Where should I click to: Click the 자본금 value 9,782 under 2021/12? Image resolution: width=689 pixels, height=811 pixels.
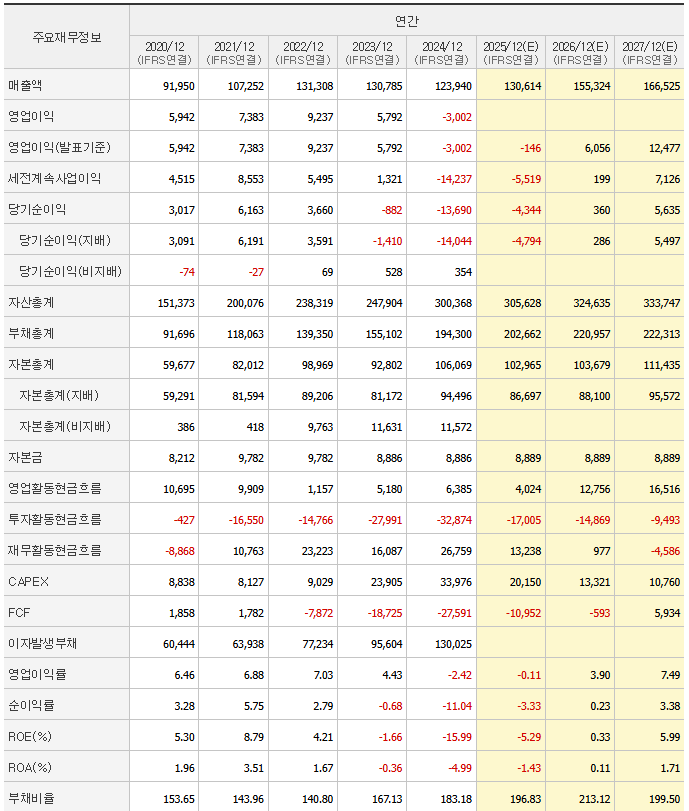(x=251, y=459)
